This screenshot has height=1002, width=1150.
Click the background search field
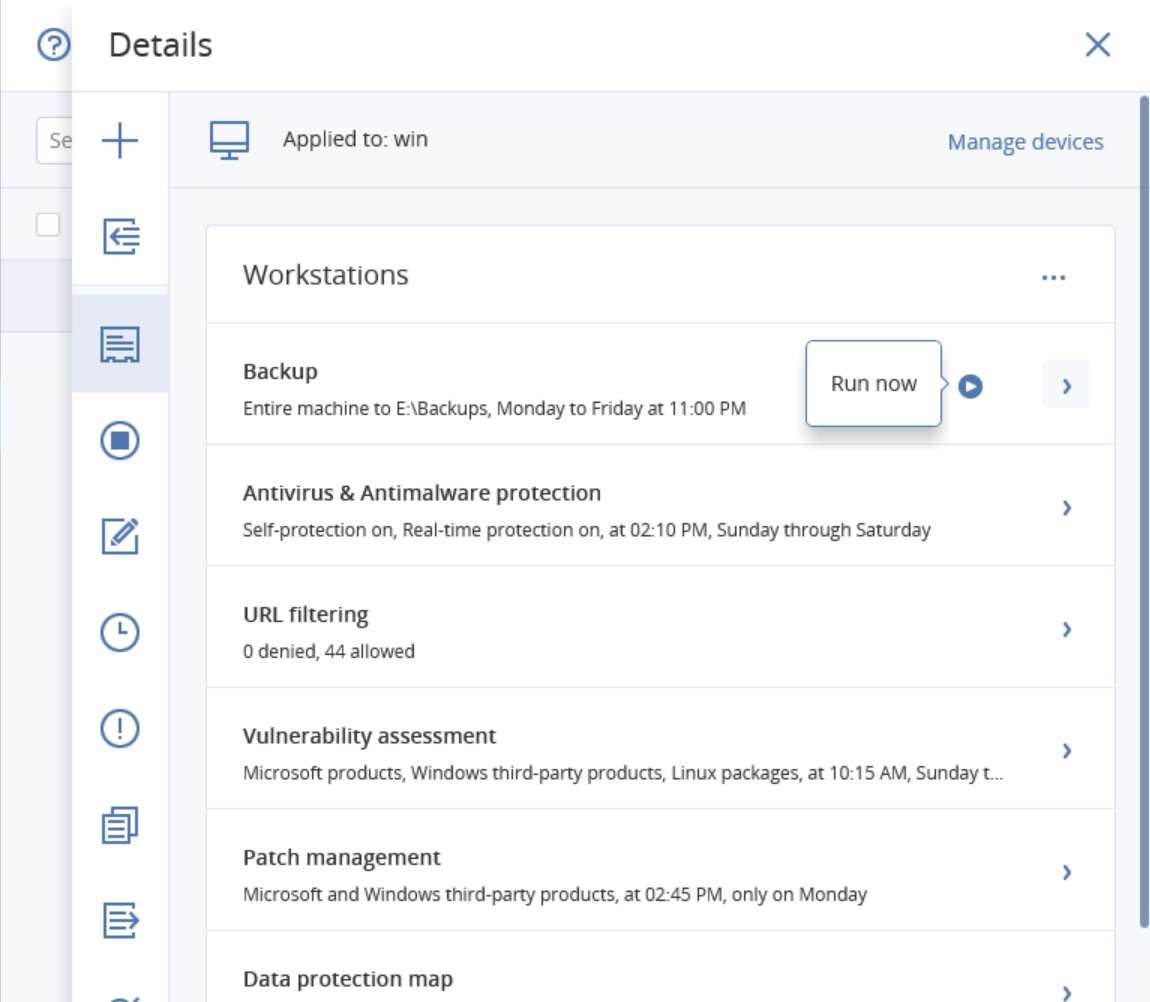click(54, 140)
